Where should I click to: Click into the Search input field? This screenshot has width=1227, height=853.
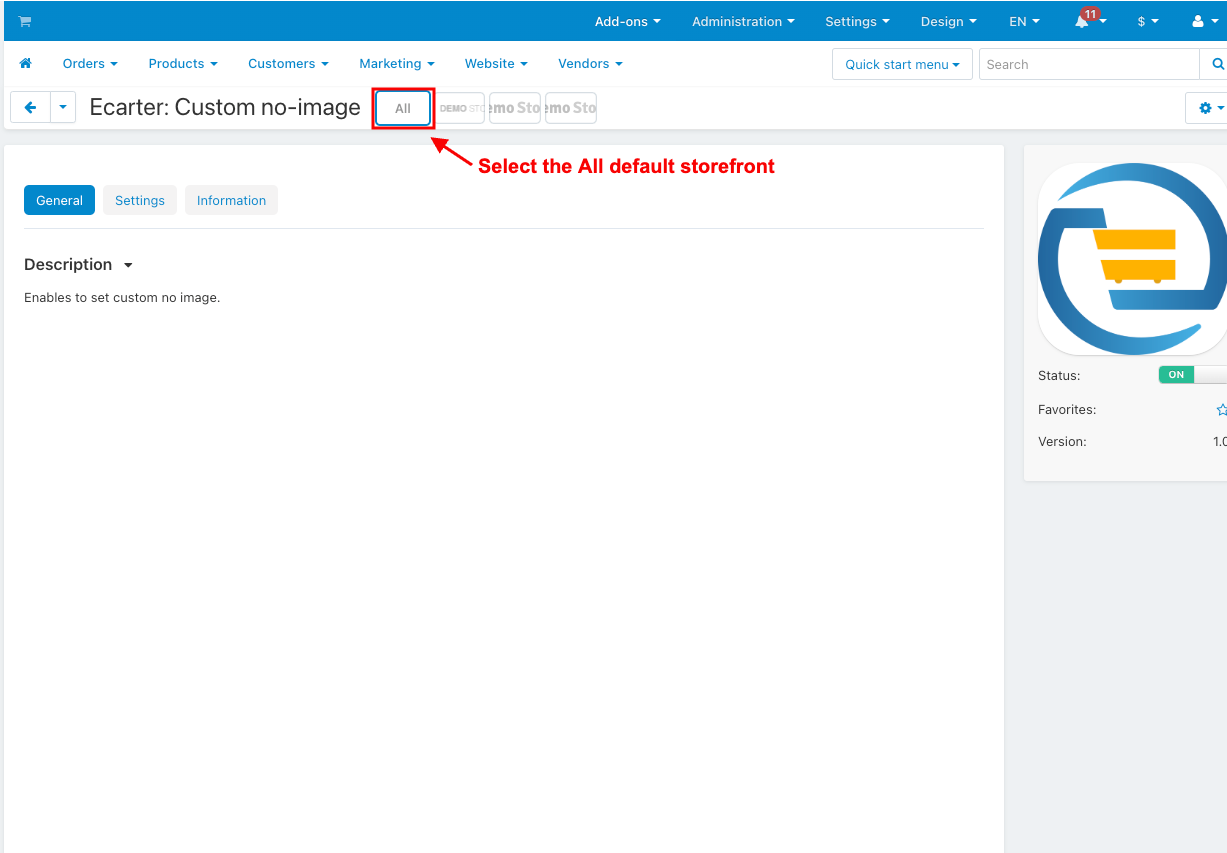pos(1089,64)
